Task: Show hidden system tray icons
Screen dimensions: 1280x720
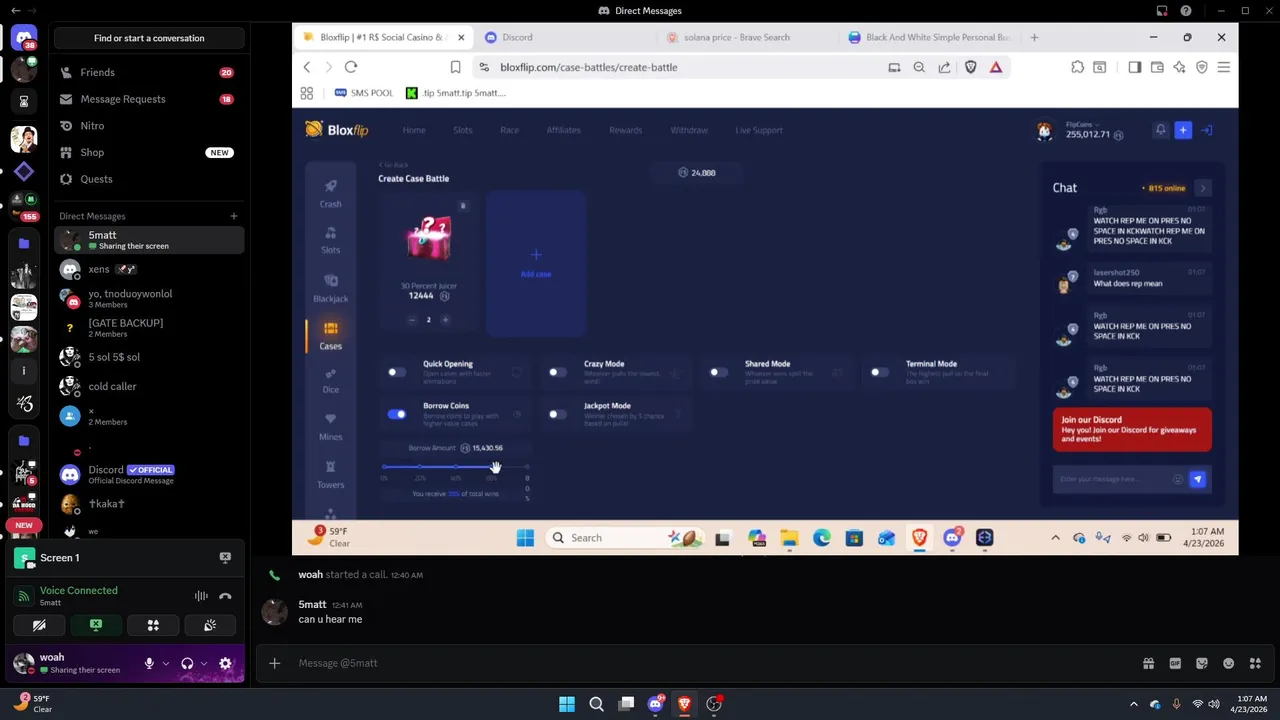Action: (1133, 704)
